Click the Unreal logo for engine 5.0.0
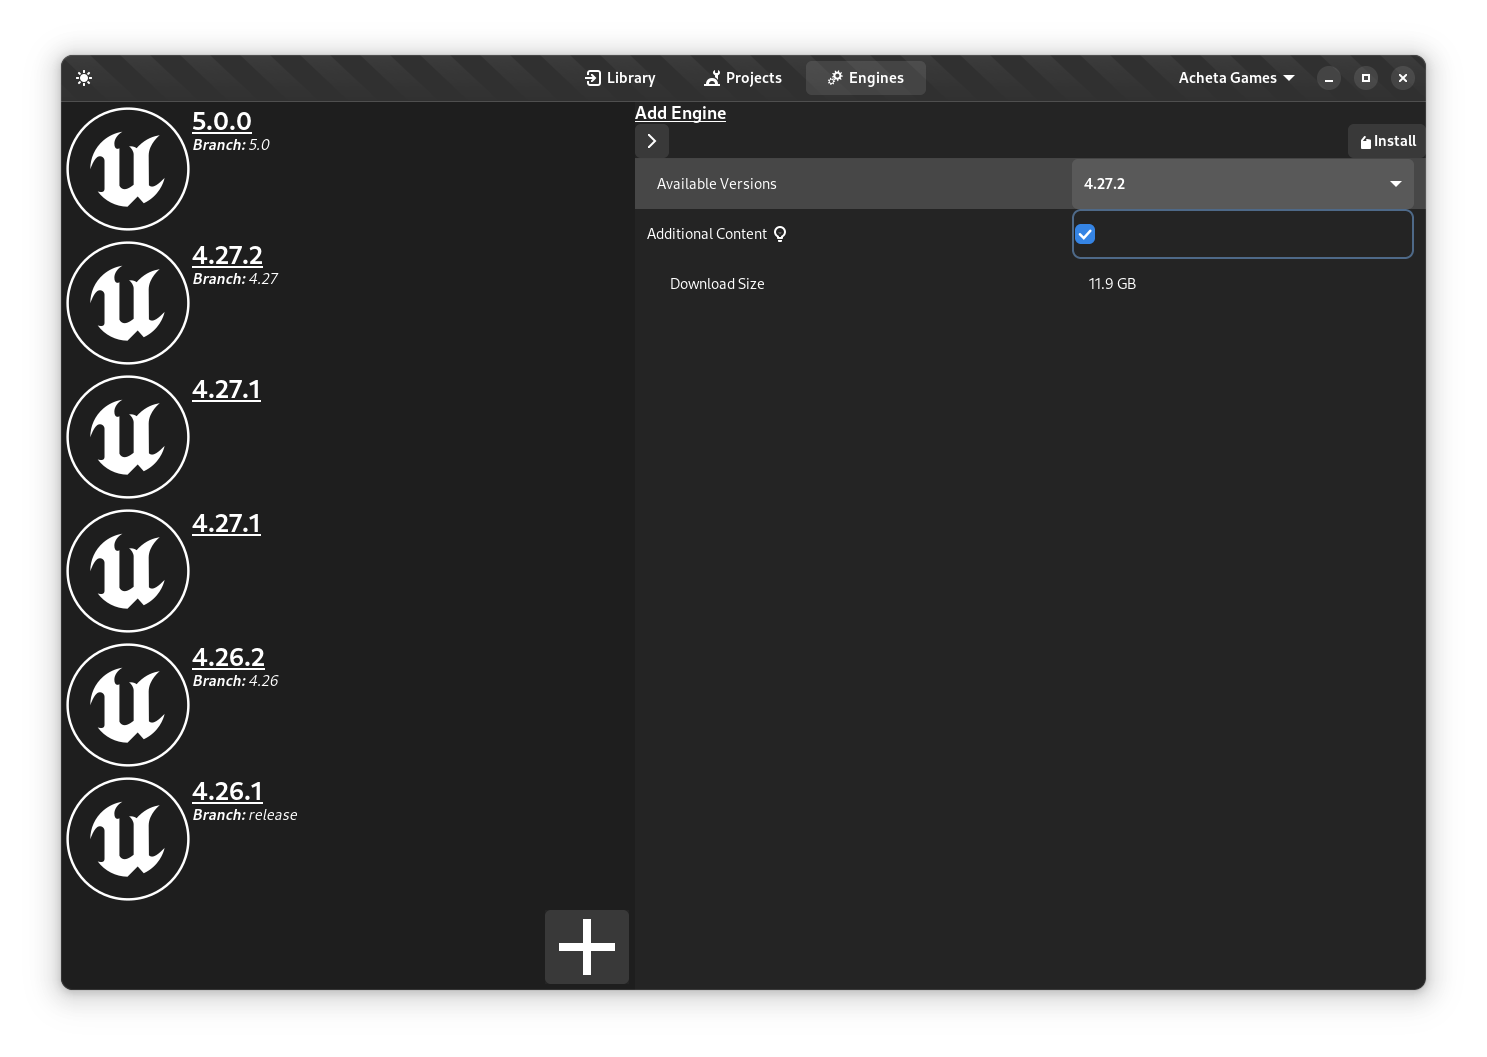 point(128,169)
